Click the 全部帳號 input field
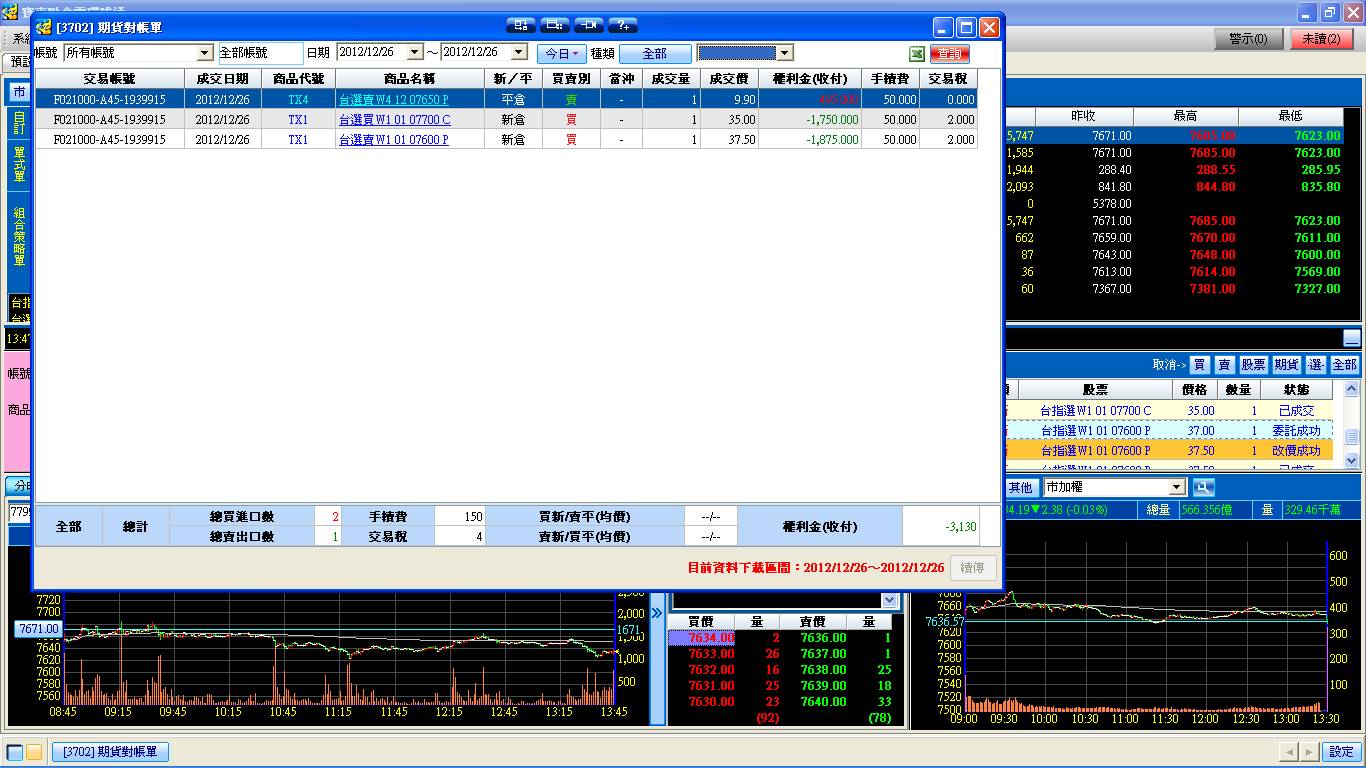The height and width of the screenshot is (768, 1366). pos(260,53)
